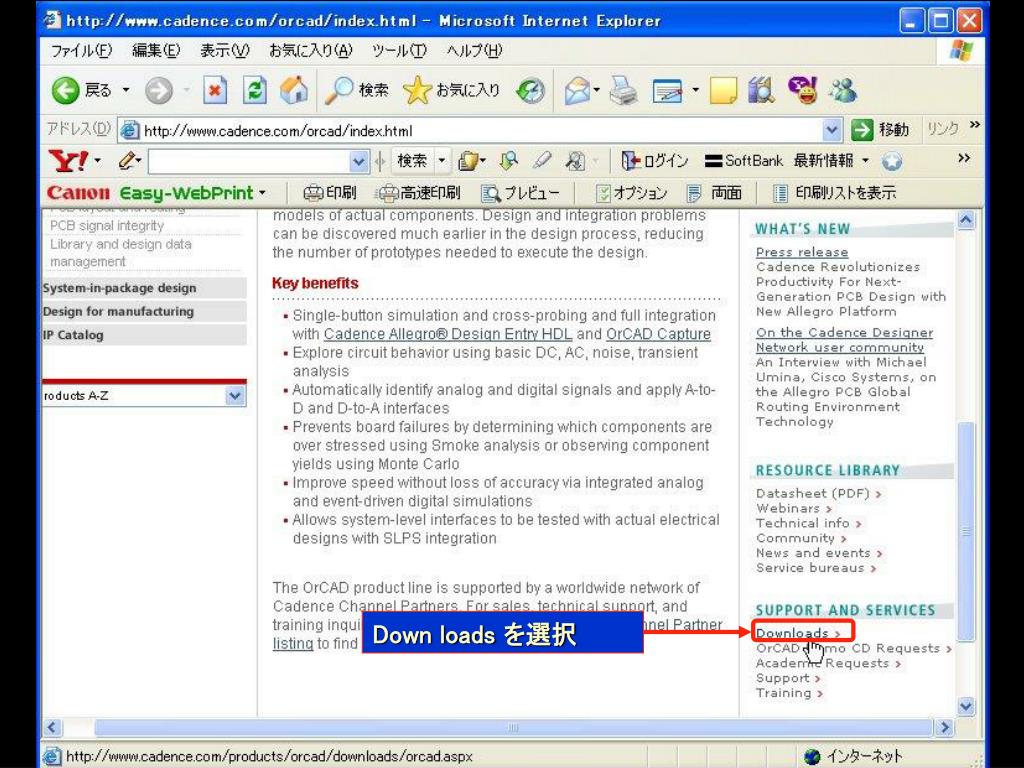Click the SoftBank 最新情報 toolbar button
The height and width of the screenshot is (768, 1024).
[787, 161]
